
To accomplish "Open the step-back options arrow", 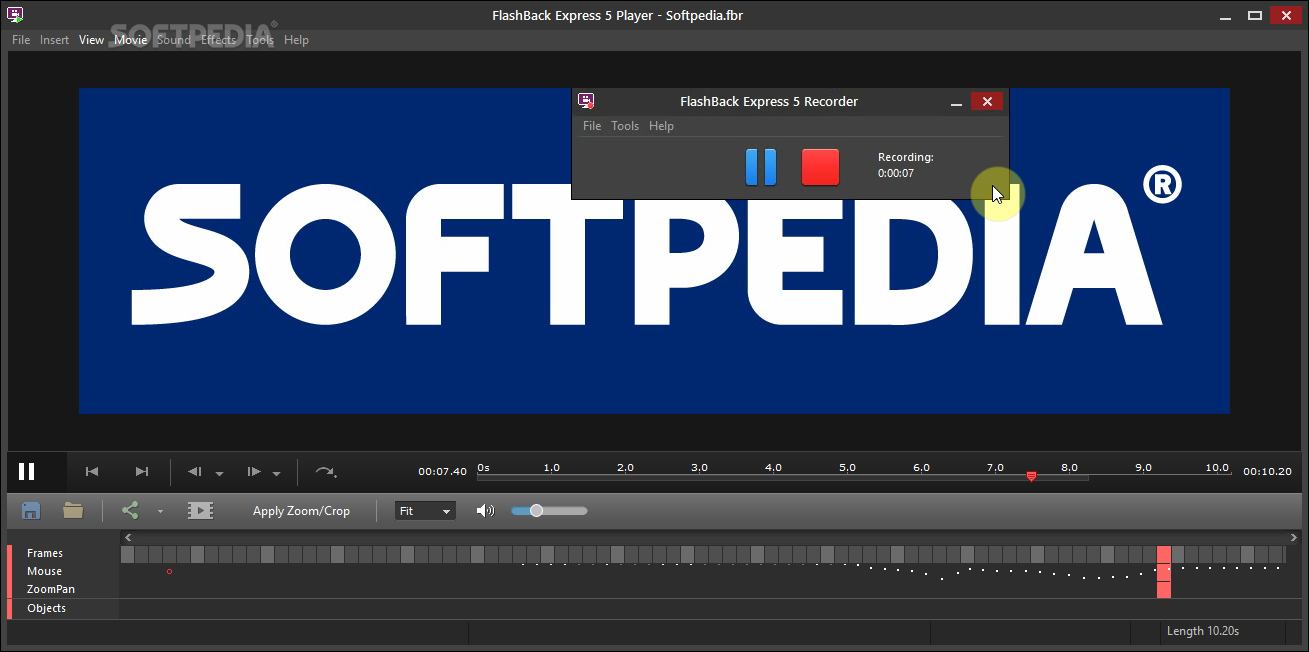I will pyautogui.click(x=219, y=474).
